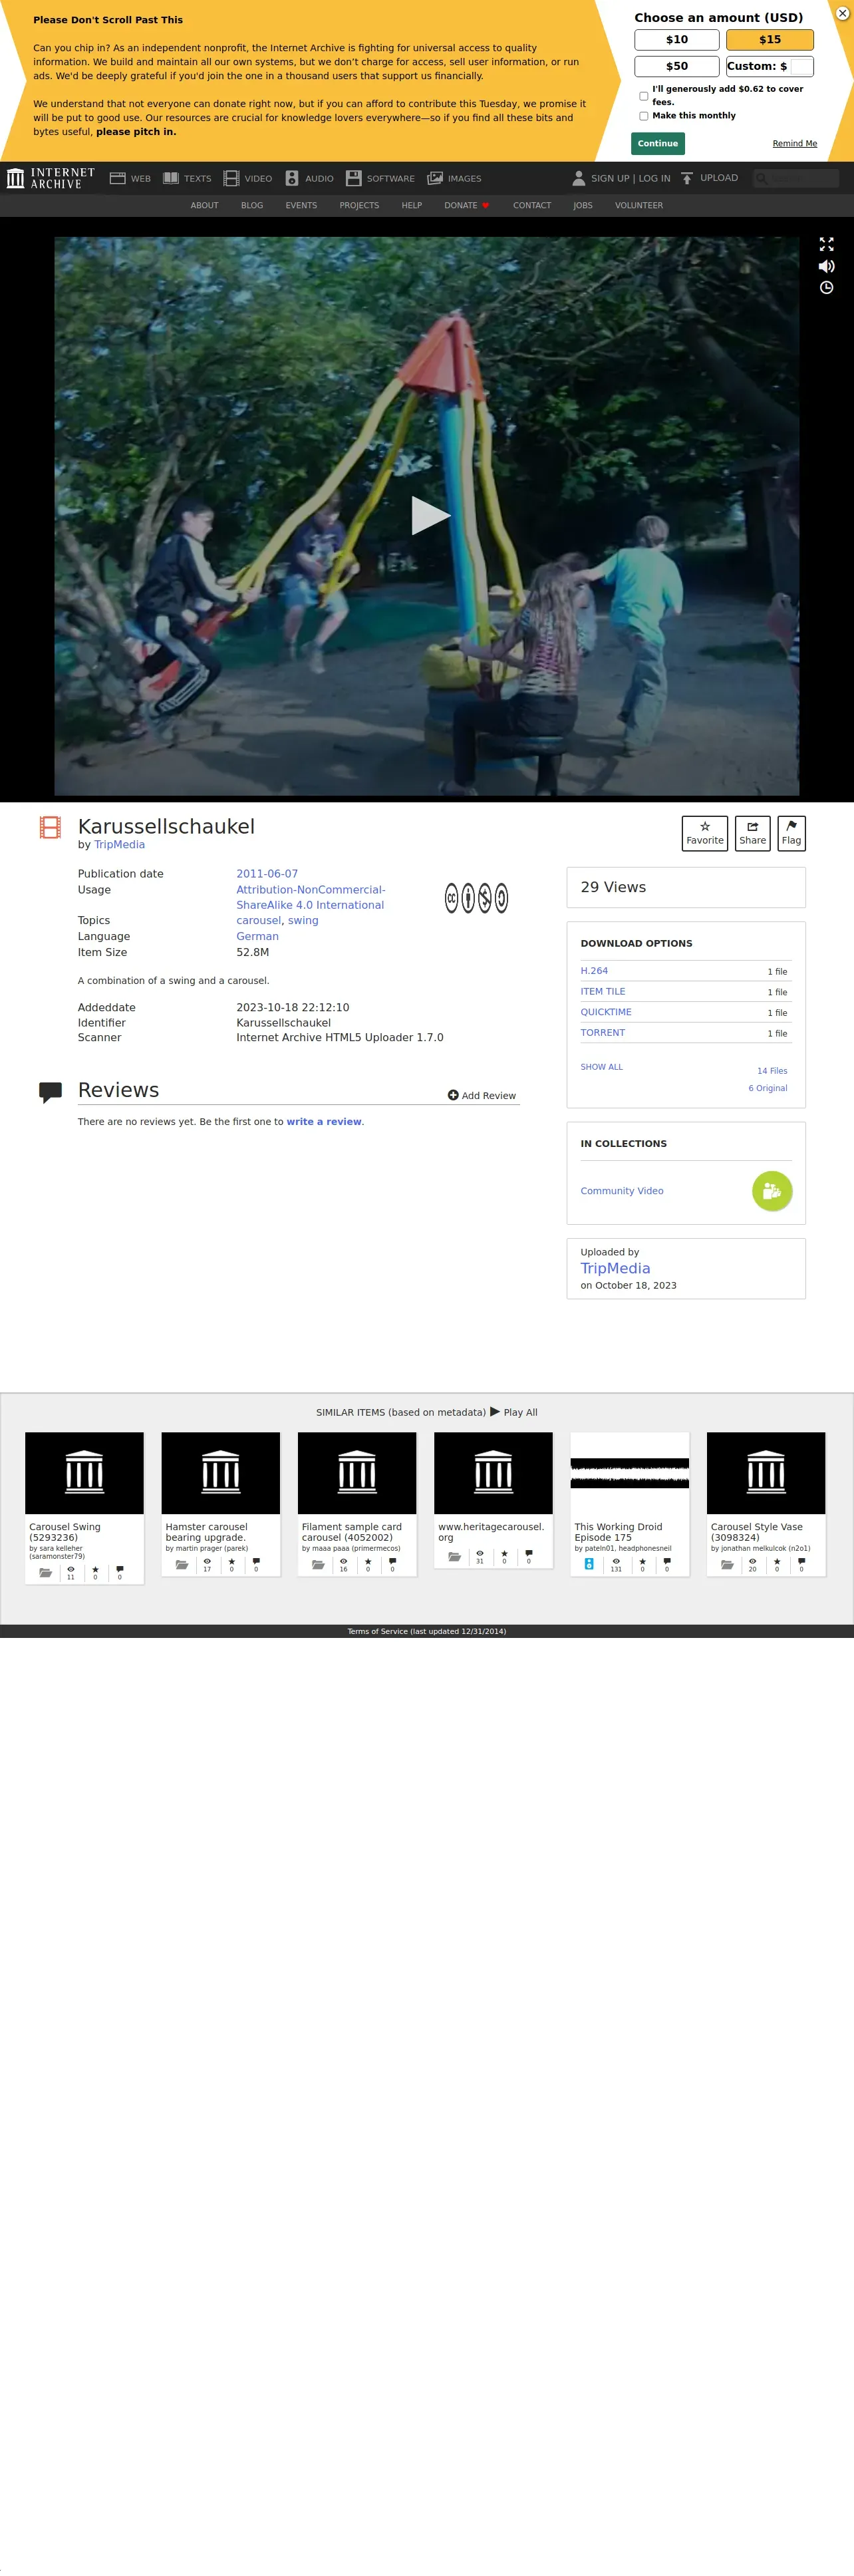This screenshot has height=2576, width=854.
Task: Click the green Community Video icon
Action: click(x=772, y=1191)
